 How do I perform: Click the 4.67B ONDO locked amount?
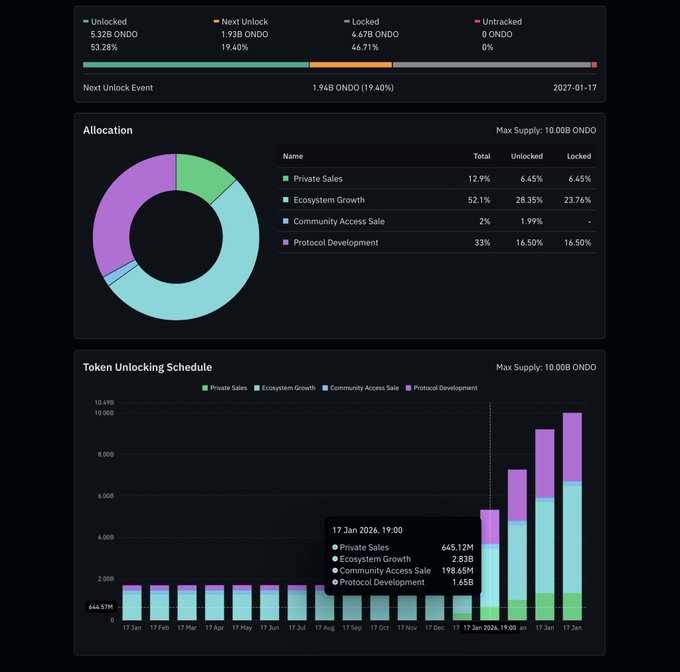click(375, 34)
